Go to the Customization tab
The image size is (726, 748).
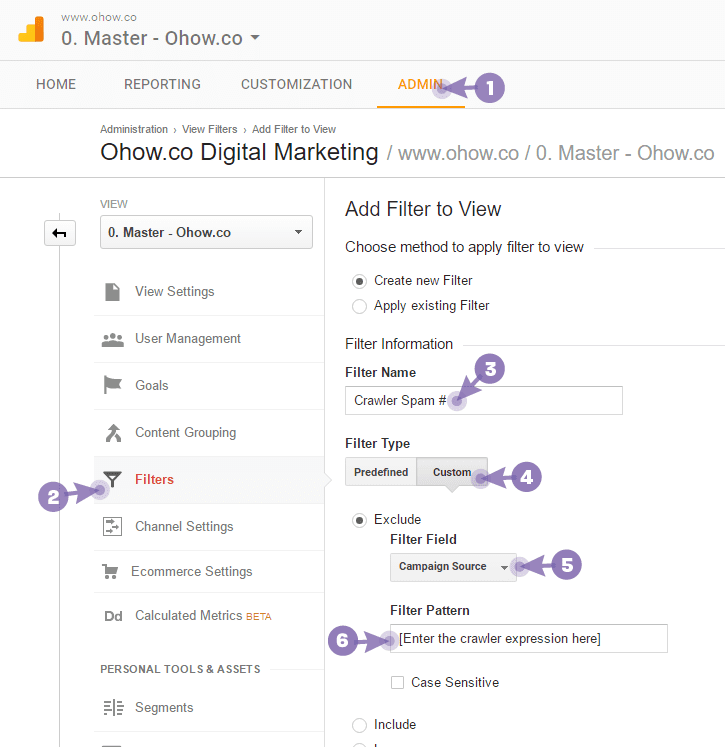click(x=296, y=84)
